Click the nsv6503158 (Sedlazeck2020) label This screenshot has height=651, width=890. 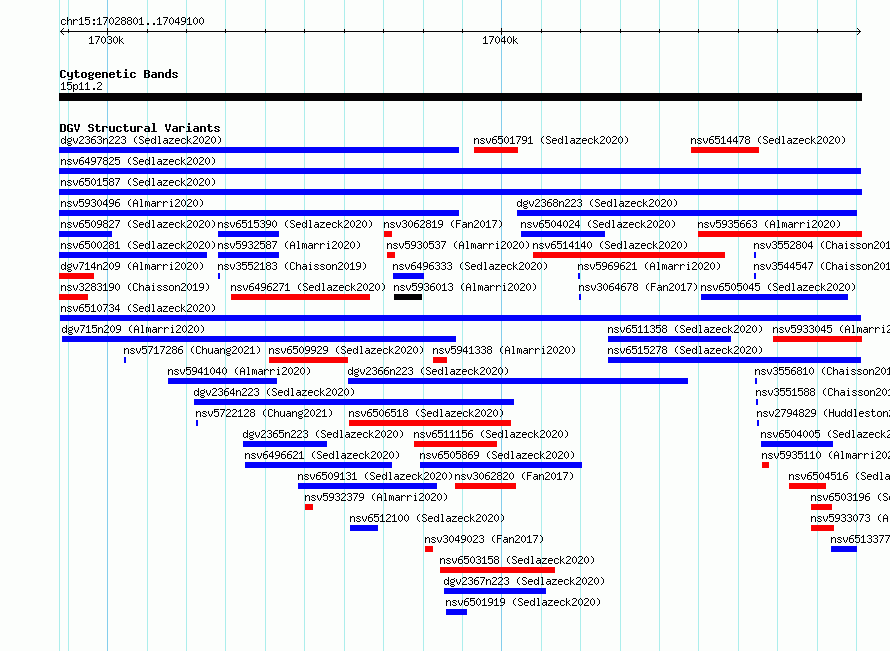(517, 560)
